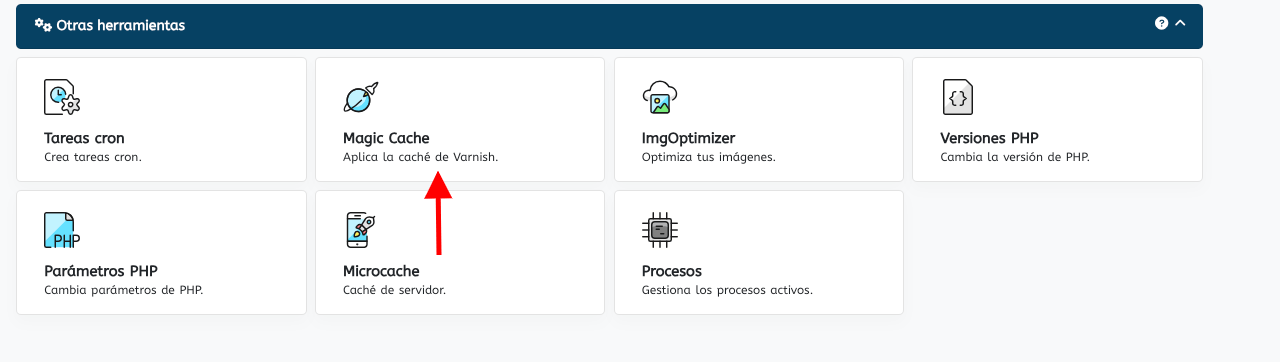Open Procesos title text
1280x362 pixels.
[x=672, y=271]
